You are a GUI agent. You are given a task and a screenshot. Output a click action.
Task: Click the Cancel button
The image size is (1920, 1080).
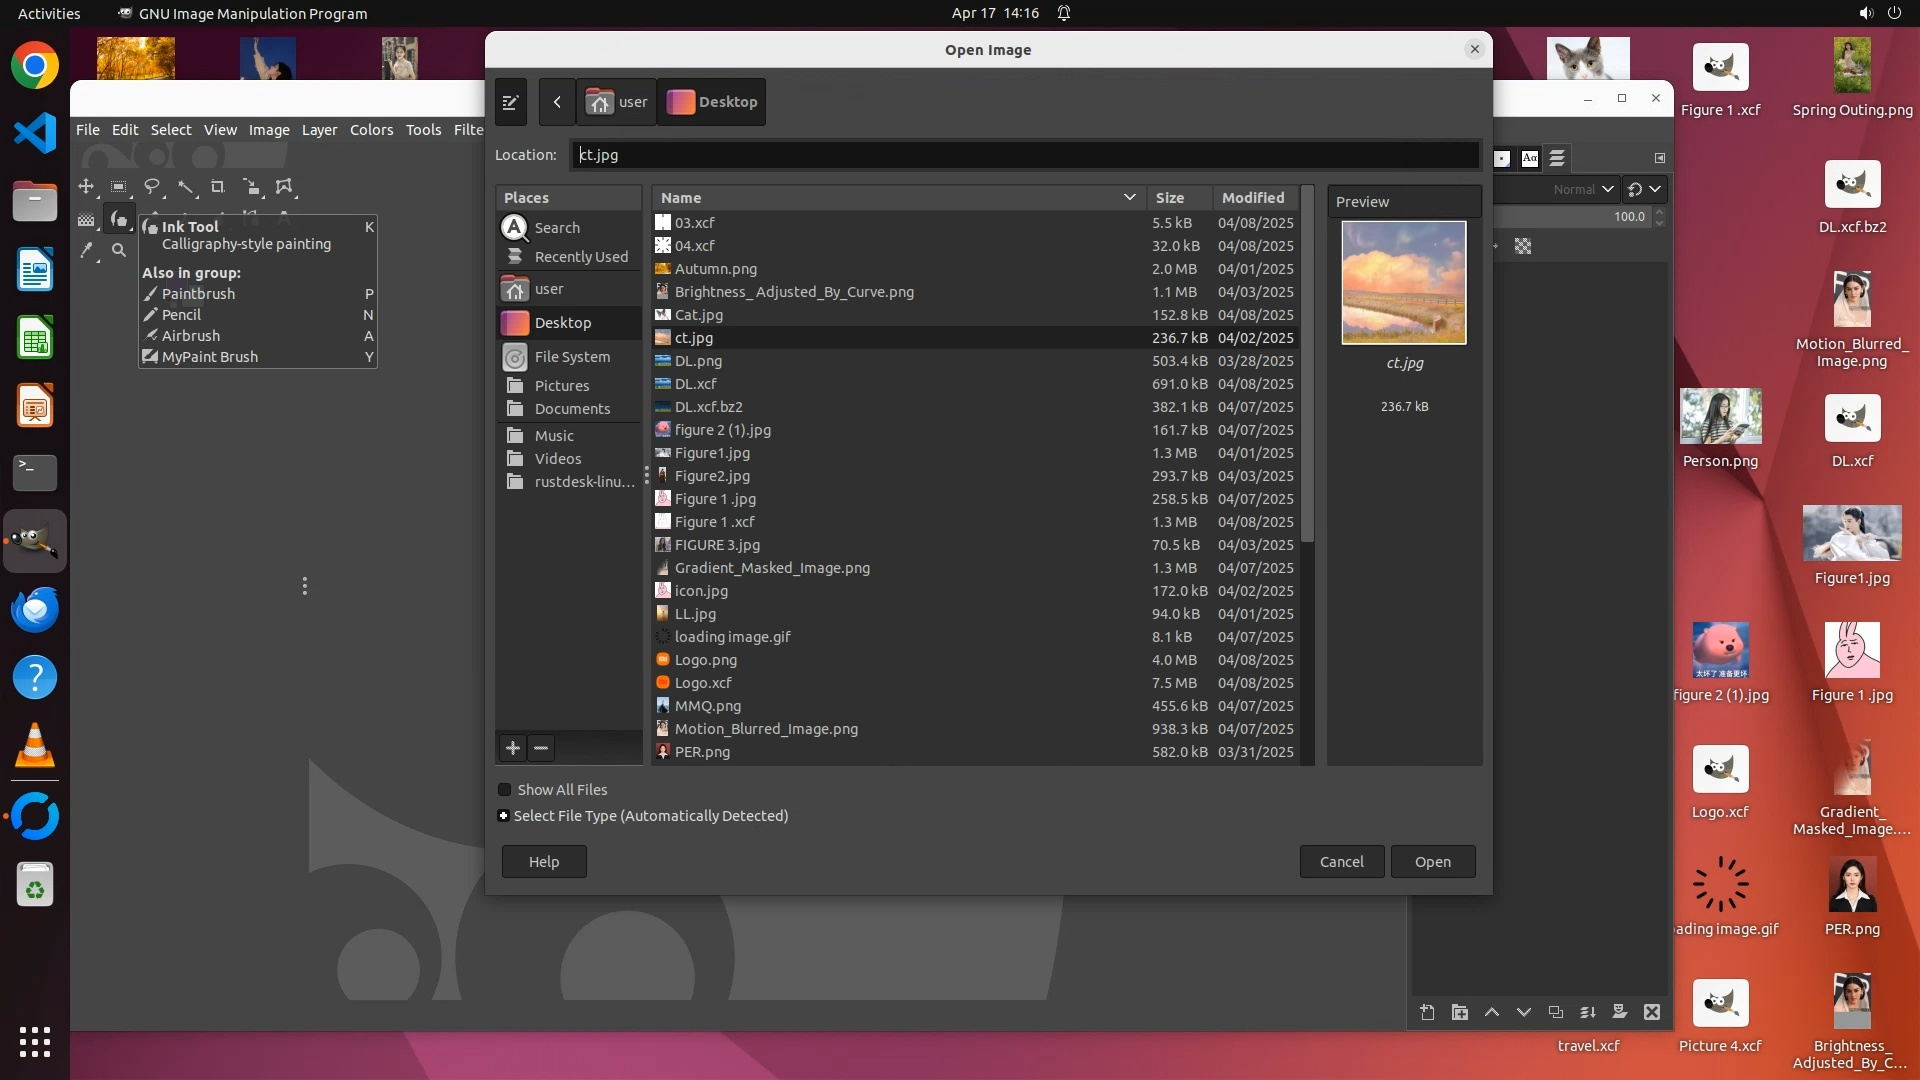point(1341,862)
